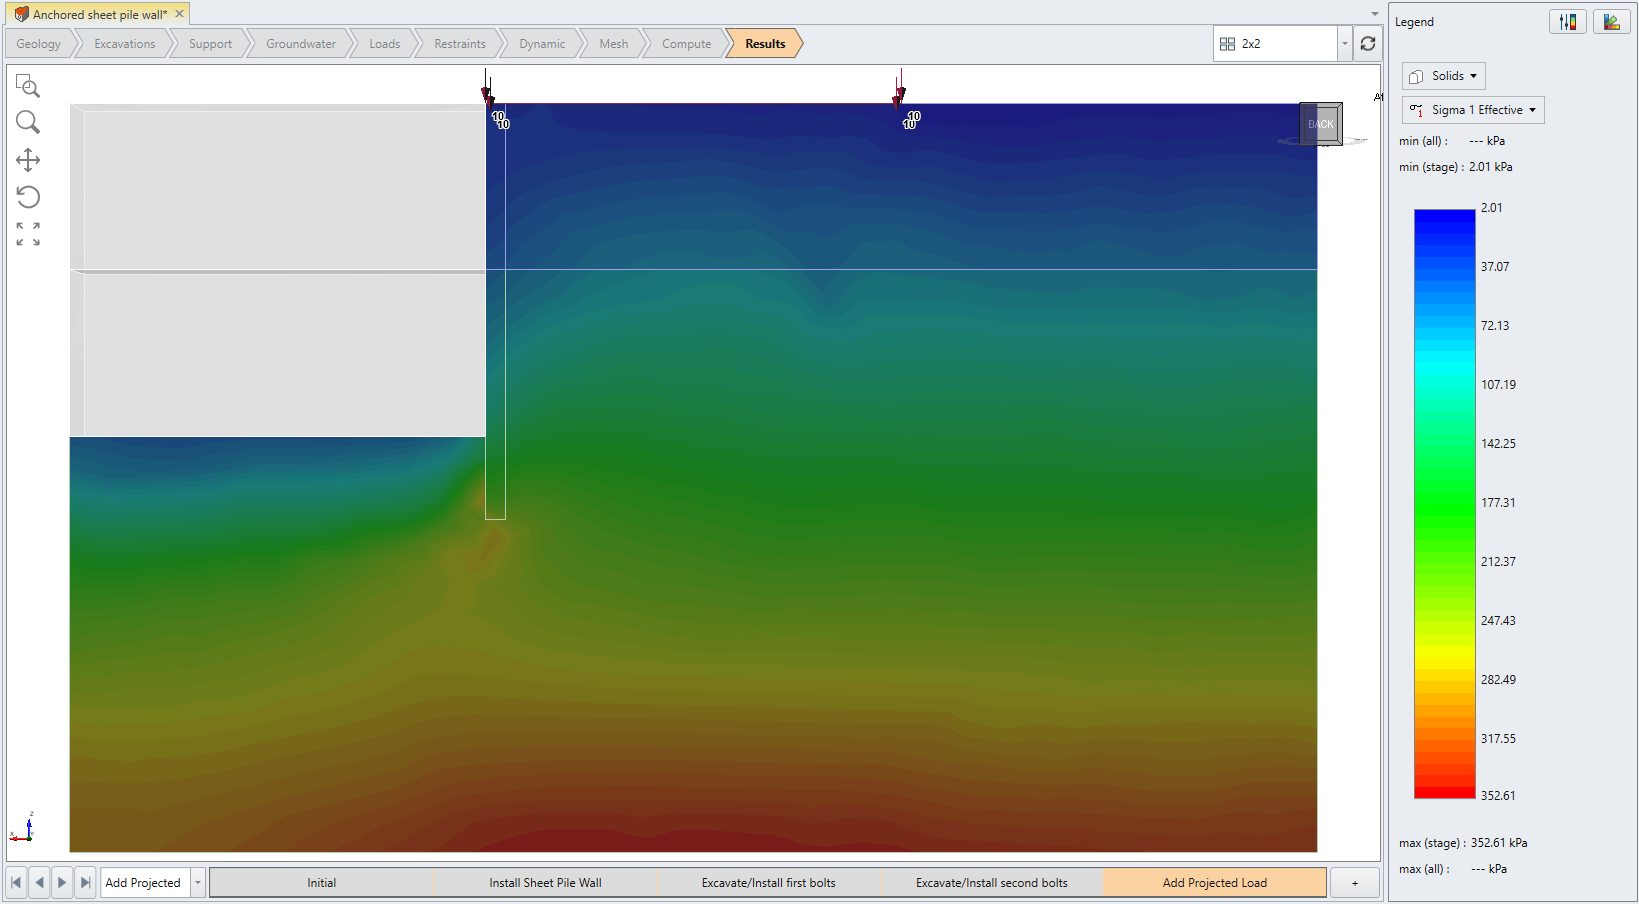Open the document tab list arrow
This screenshot has width=1639, height=904.
click(1374, 14)
